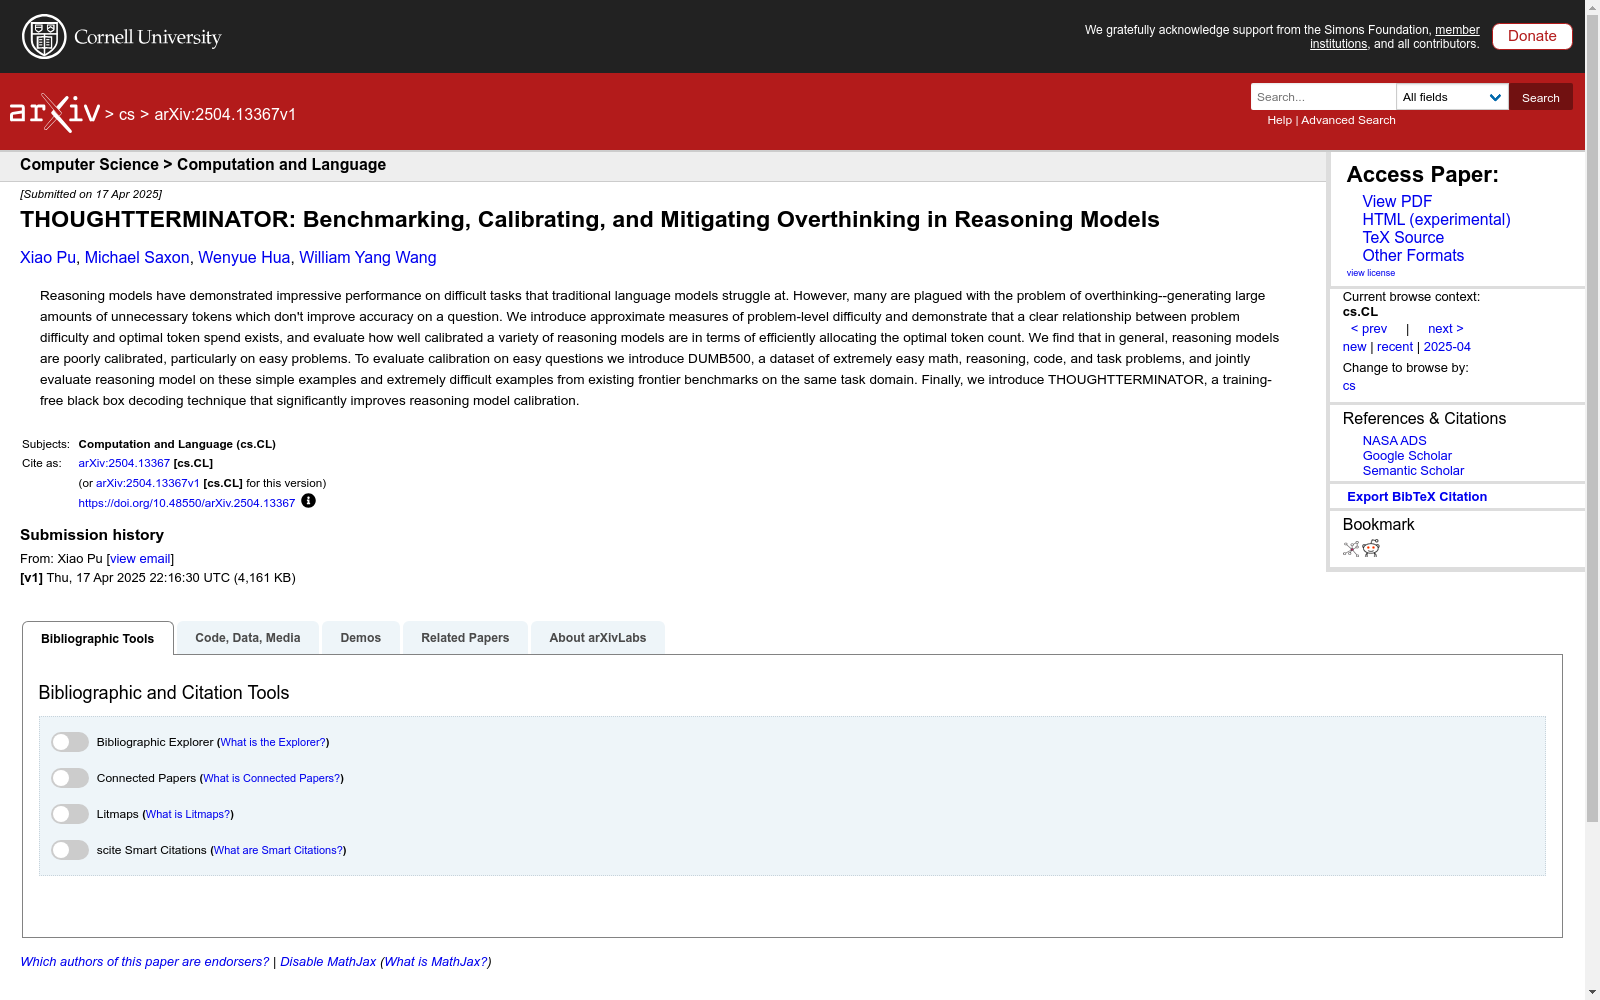Click member institutions link
This screenshot has width=1600, height=1000.
(x=1395, y=37)
